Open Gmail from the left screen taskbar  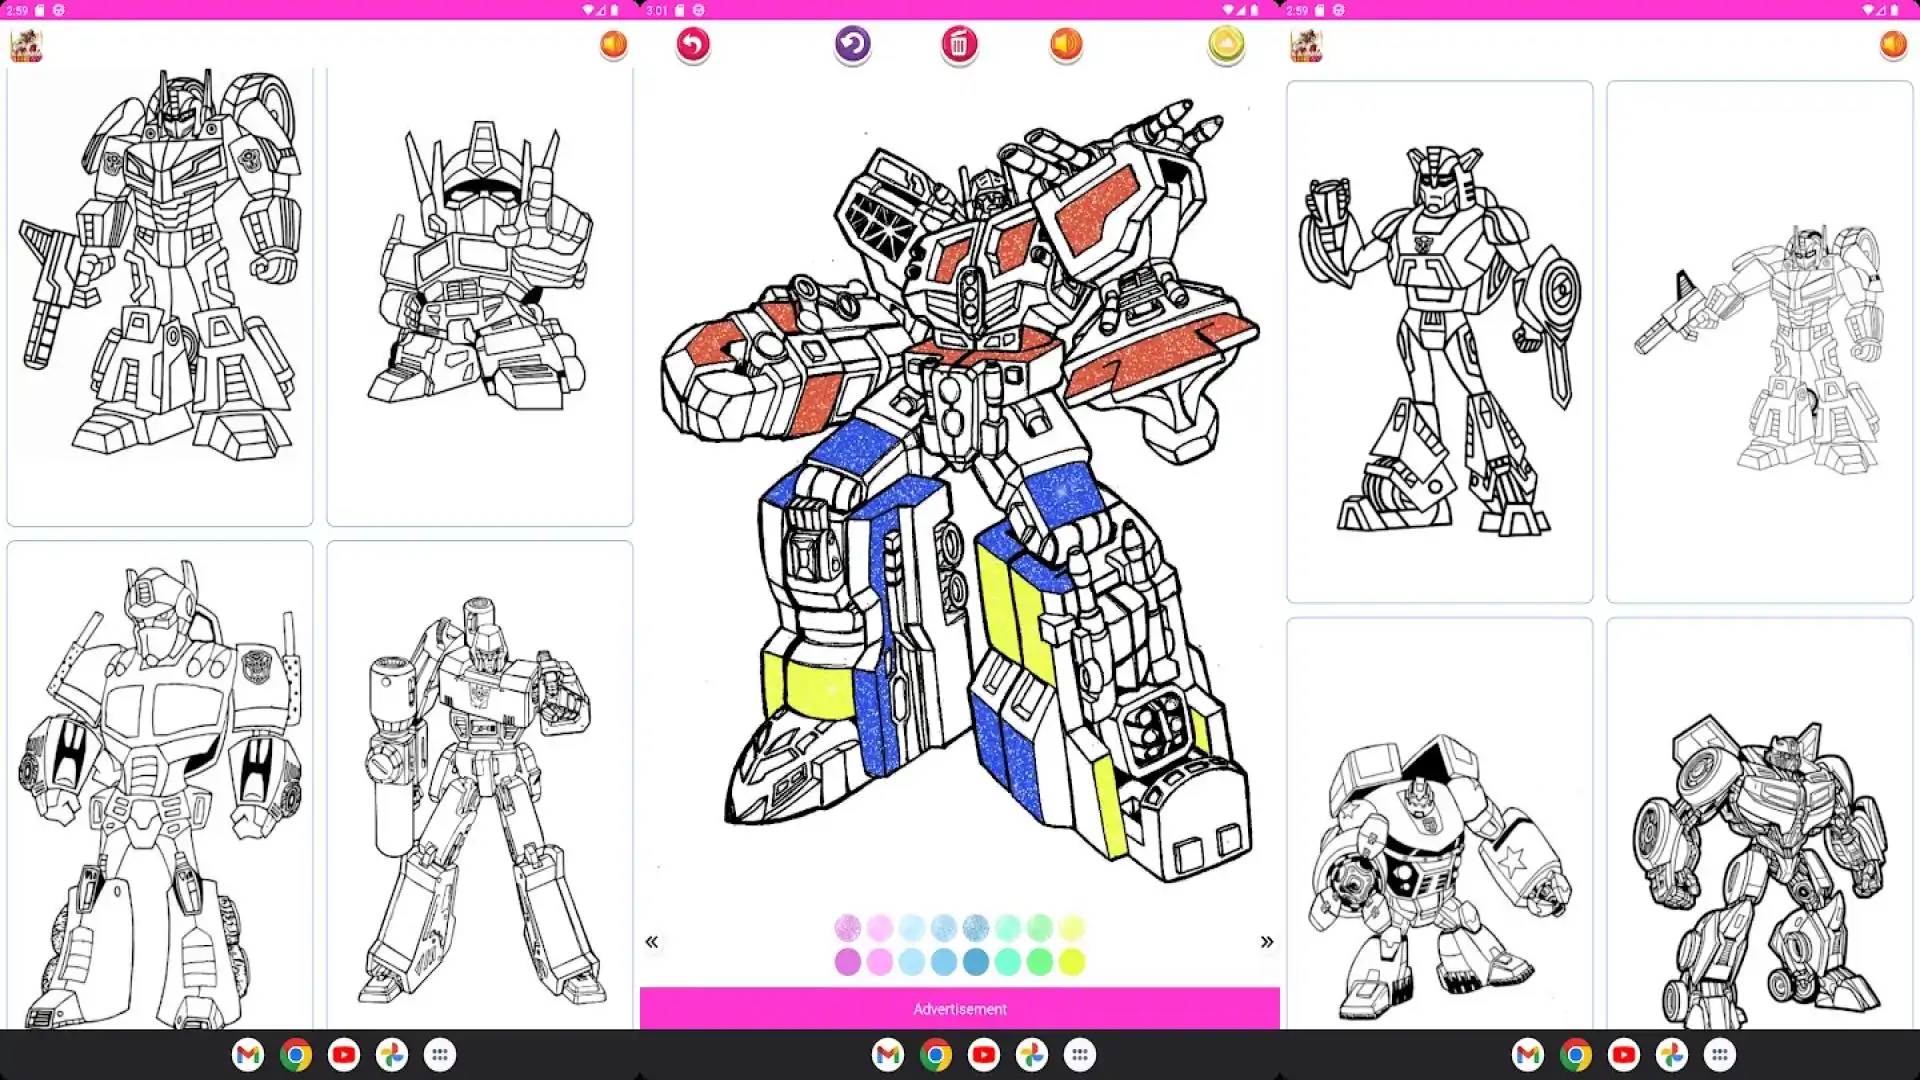coord(248,1055)
